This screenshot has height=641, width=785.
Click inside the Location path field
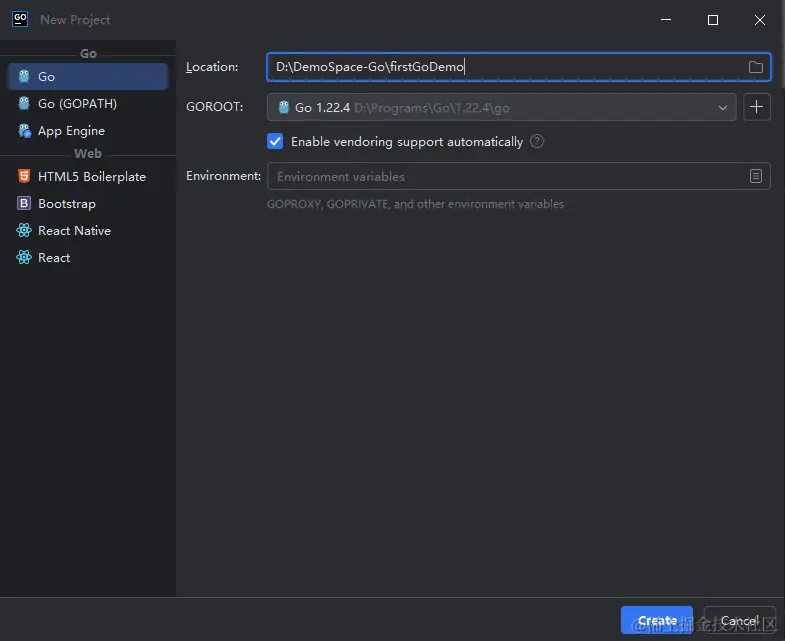518,67
